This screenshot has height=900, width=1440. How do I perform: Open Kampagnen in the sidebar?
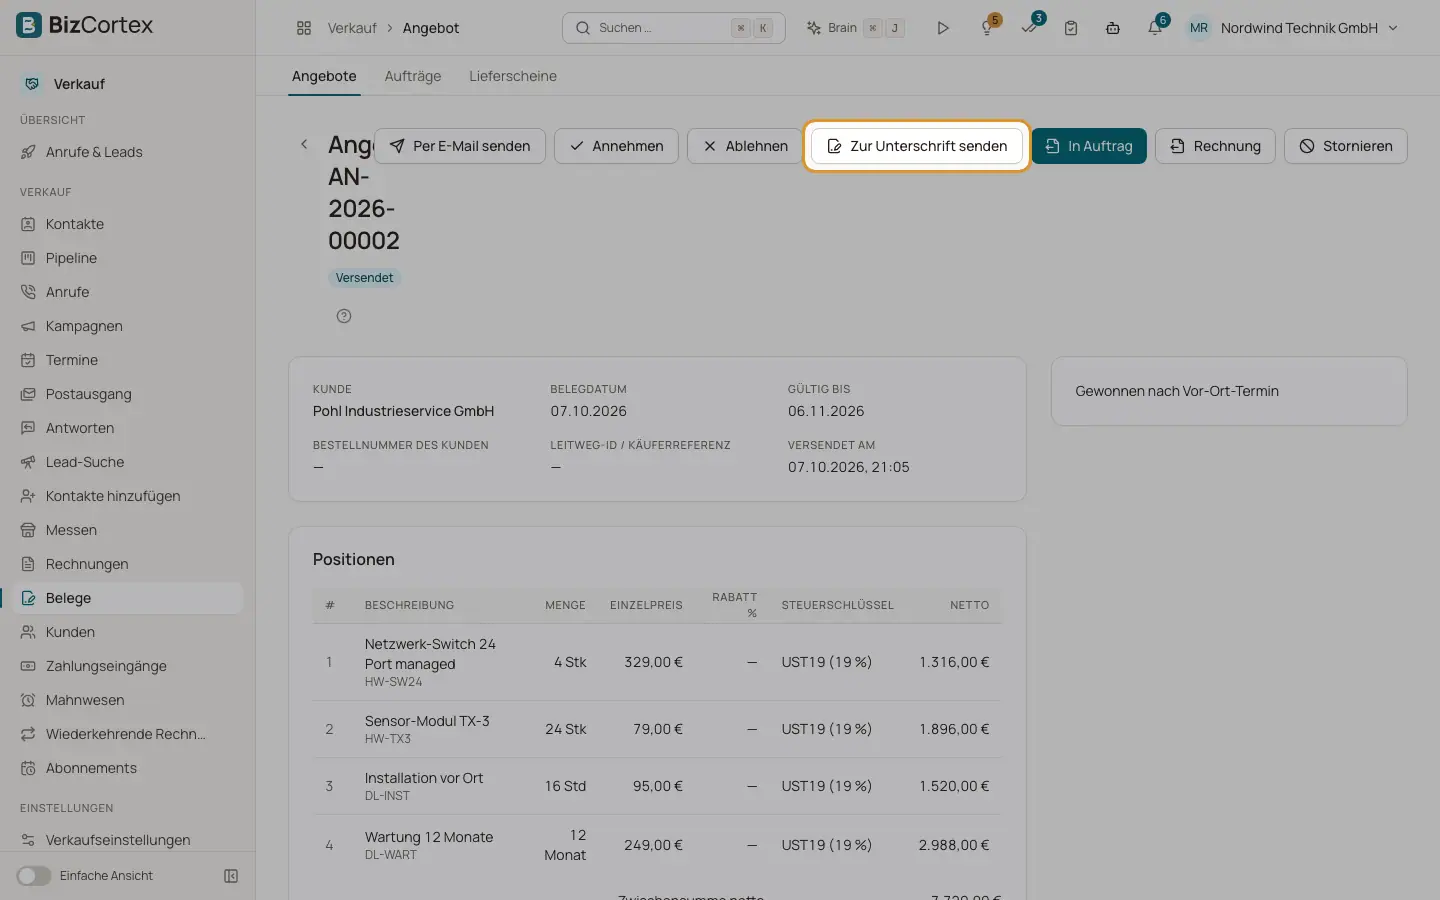point(128,326)
